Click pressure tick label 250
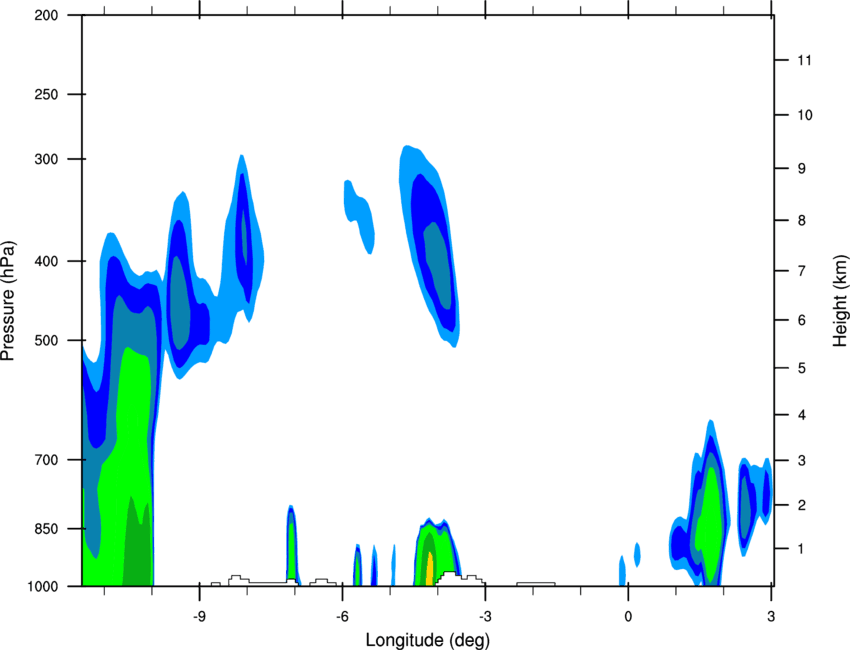The width and height of the screenshot is (850, 650). (46, 94)
